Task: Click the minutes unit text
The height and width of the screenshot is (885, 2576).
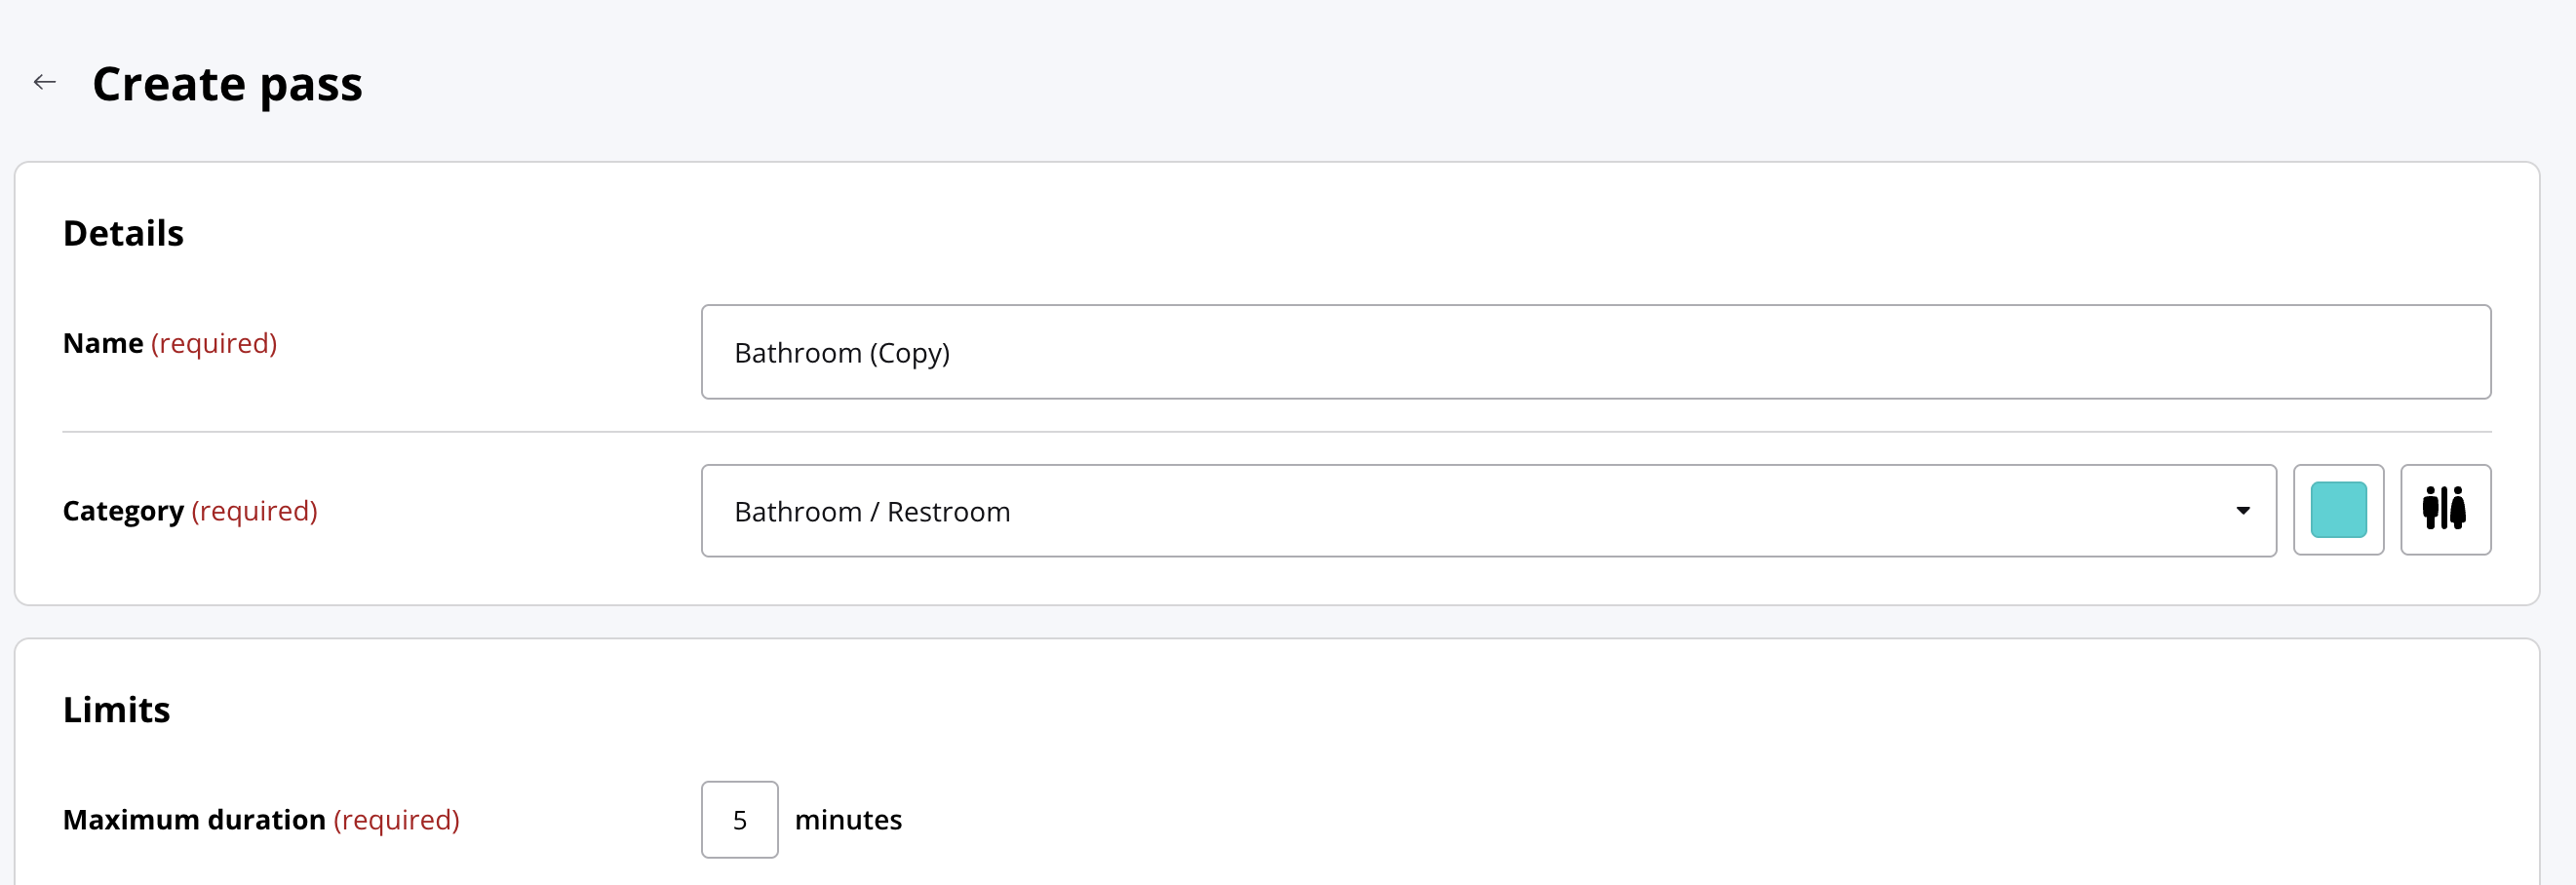Action: pos(848,819)
